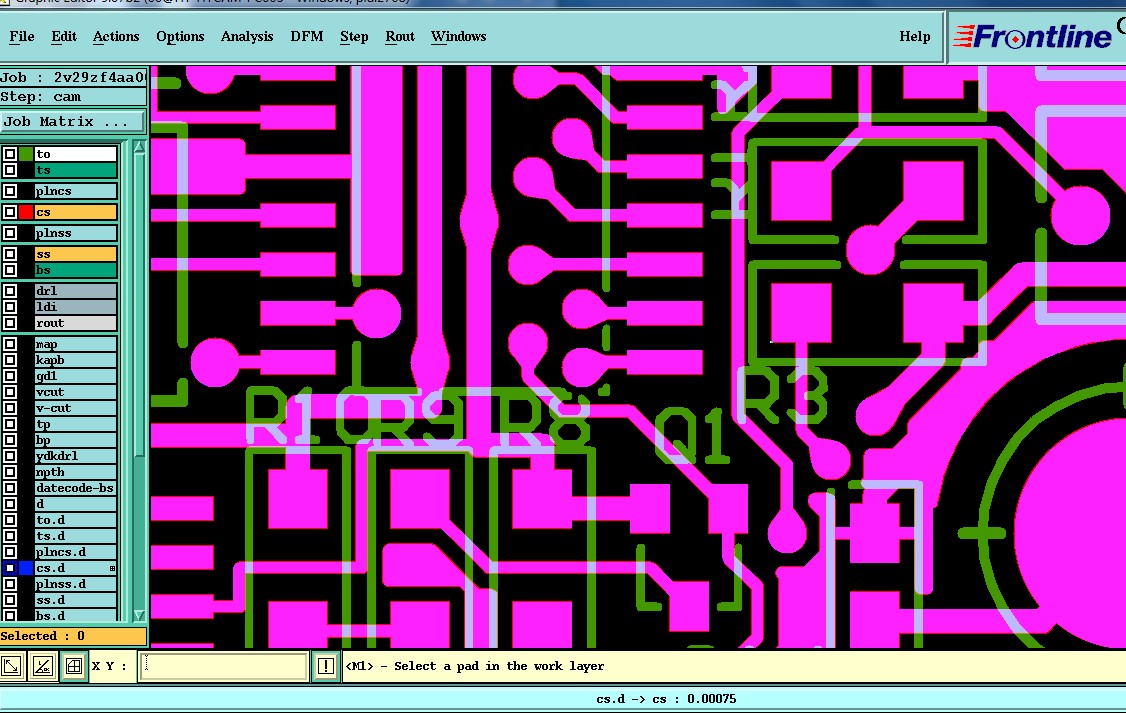This screenshot has height=713, width=1126.
Task: Select the v-cut layer row
Action: coord(75,408)
